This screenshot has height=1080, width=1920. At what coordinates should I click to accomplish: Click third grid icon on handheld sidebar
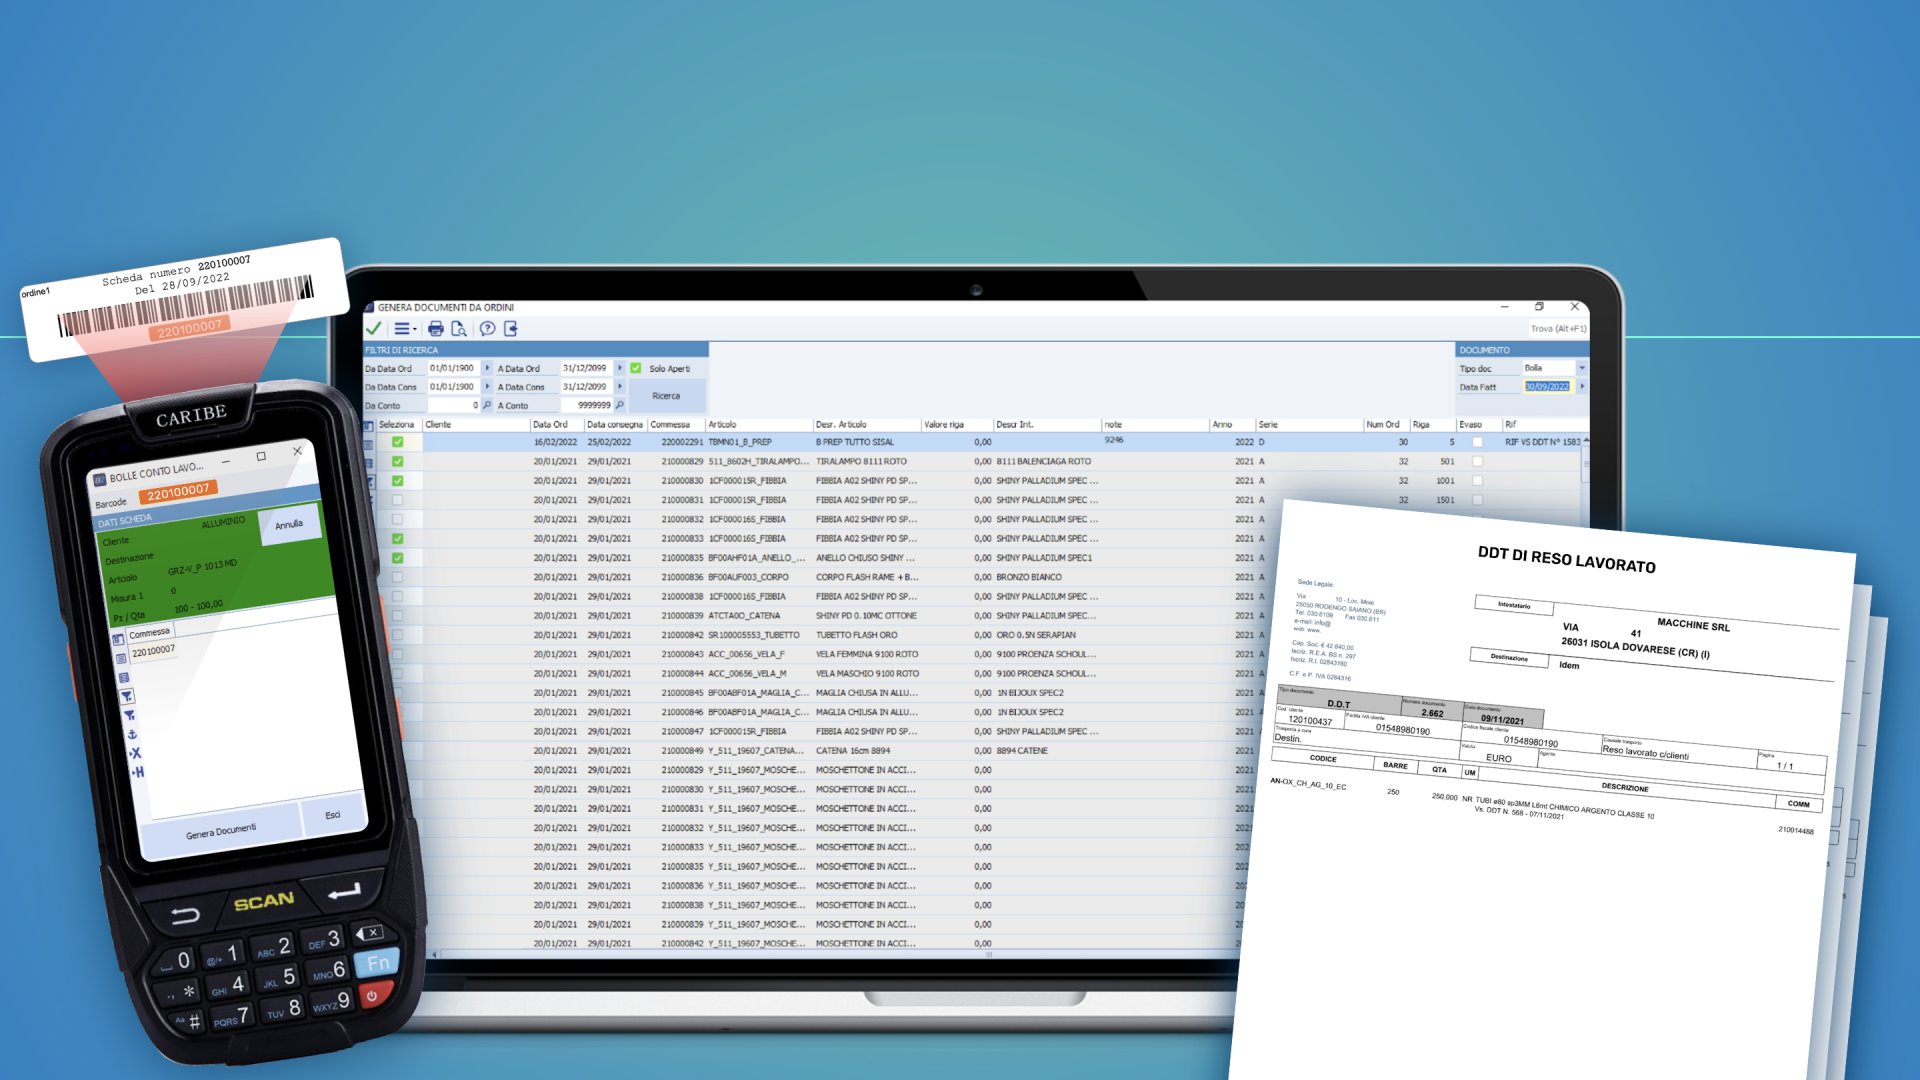click(124, 678)
